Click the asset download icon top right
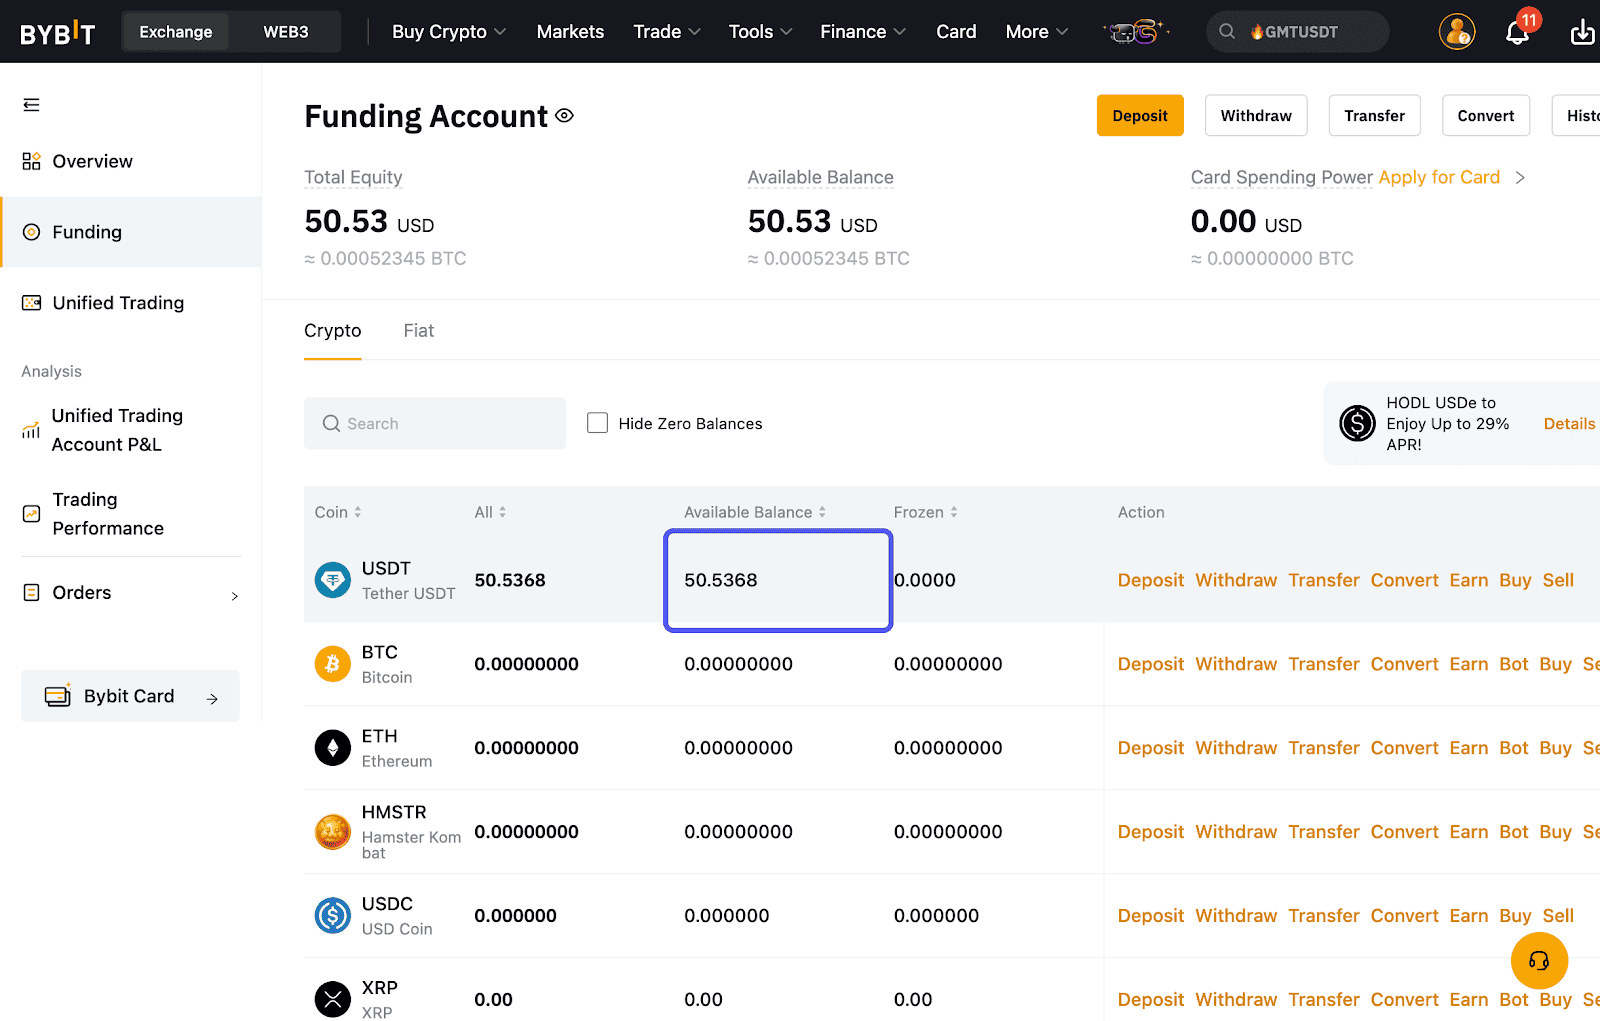 (1583, 31)
